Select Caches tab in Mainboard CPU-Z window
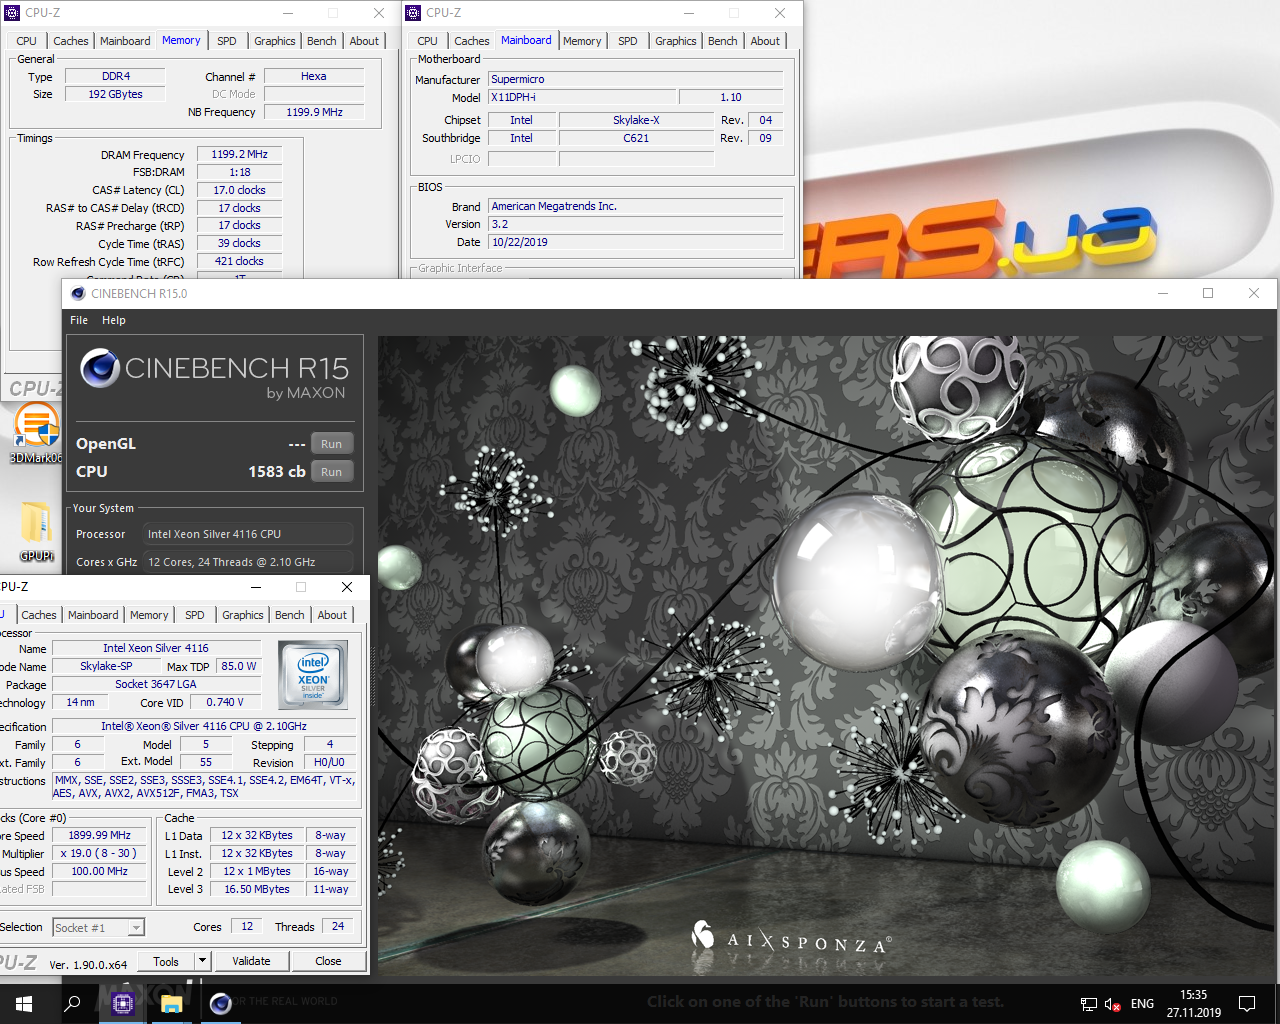 click(472, 41)
